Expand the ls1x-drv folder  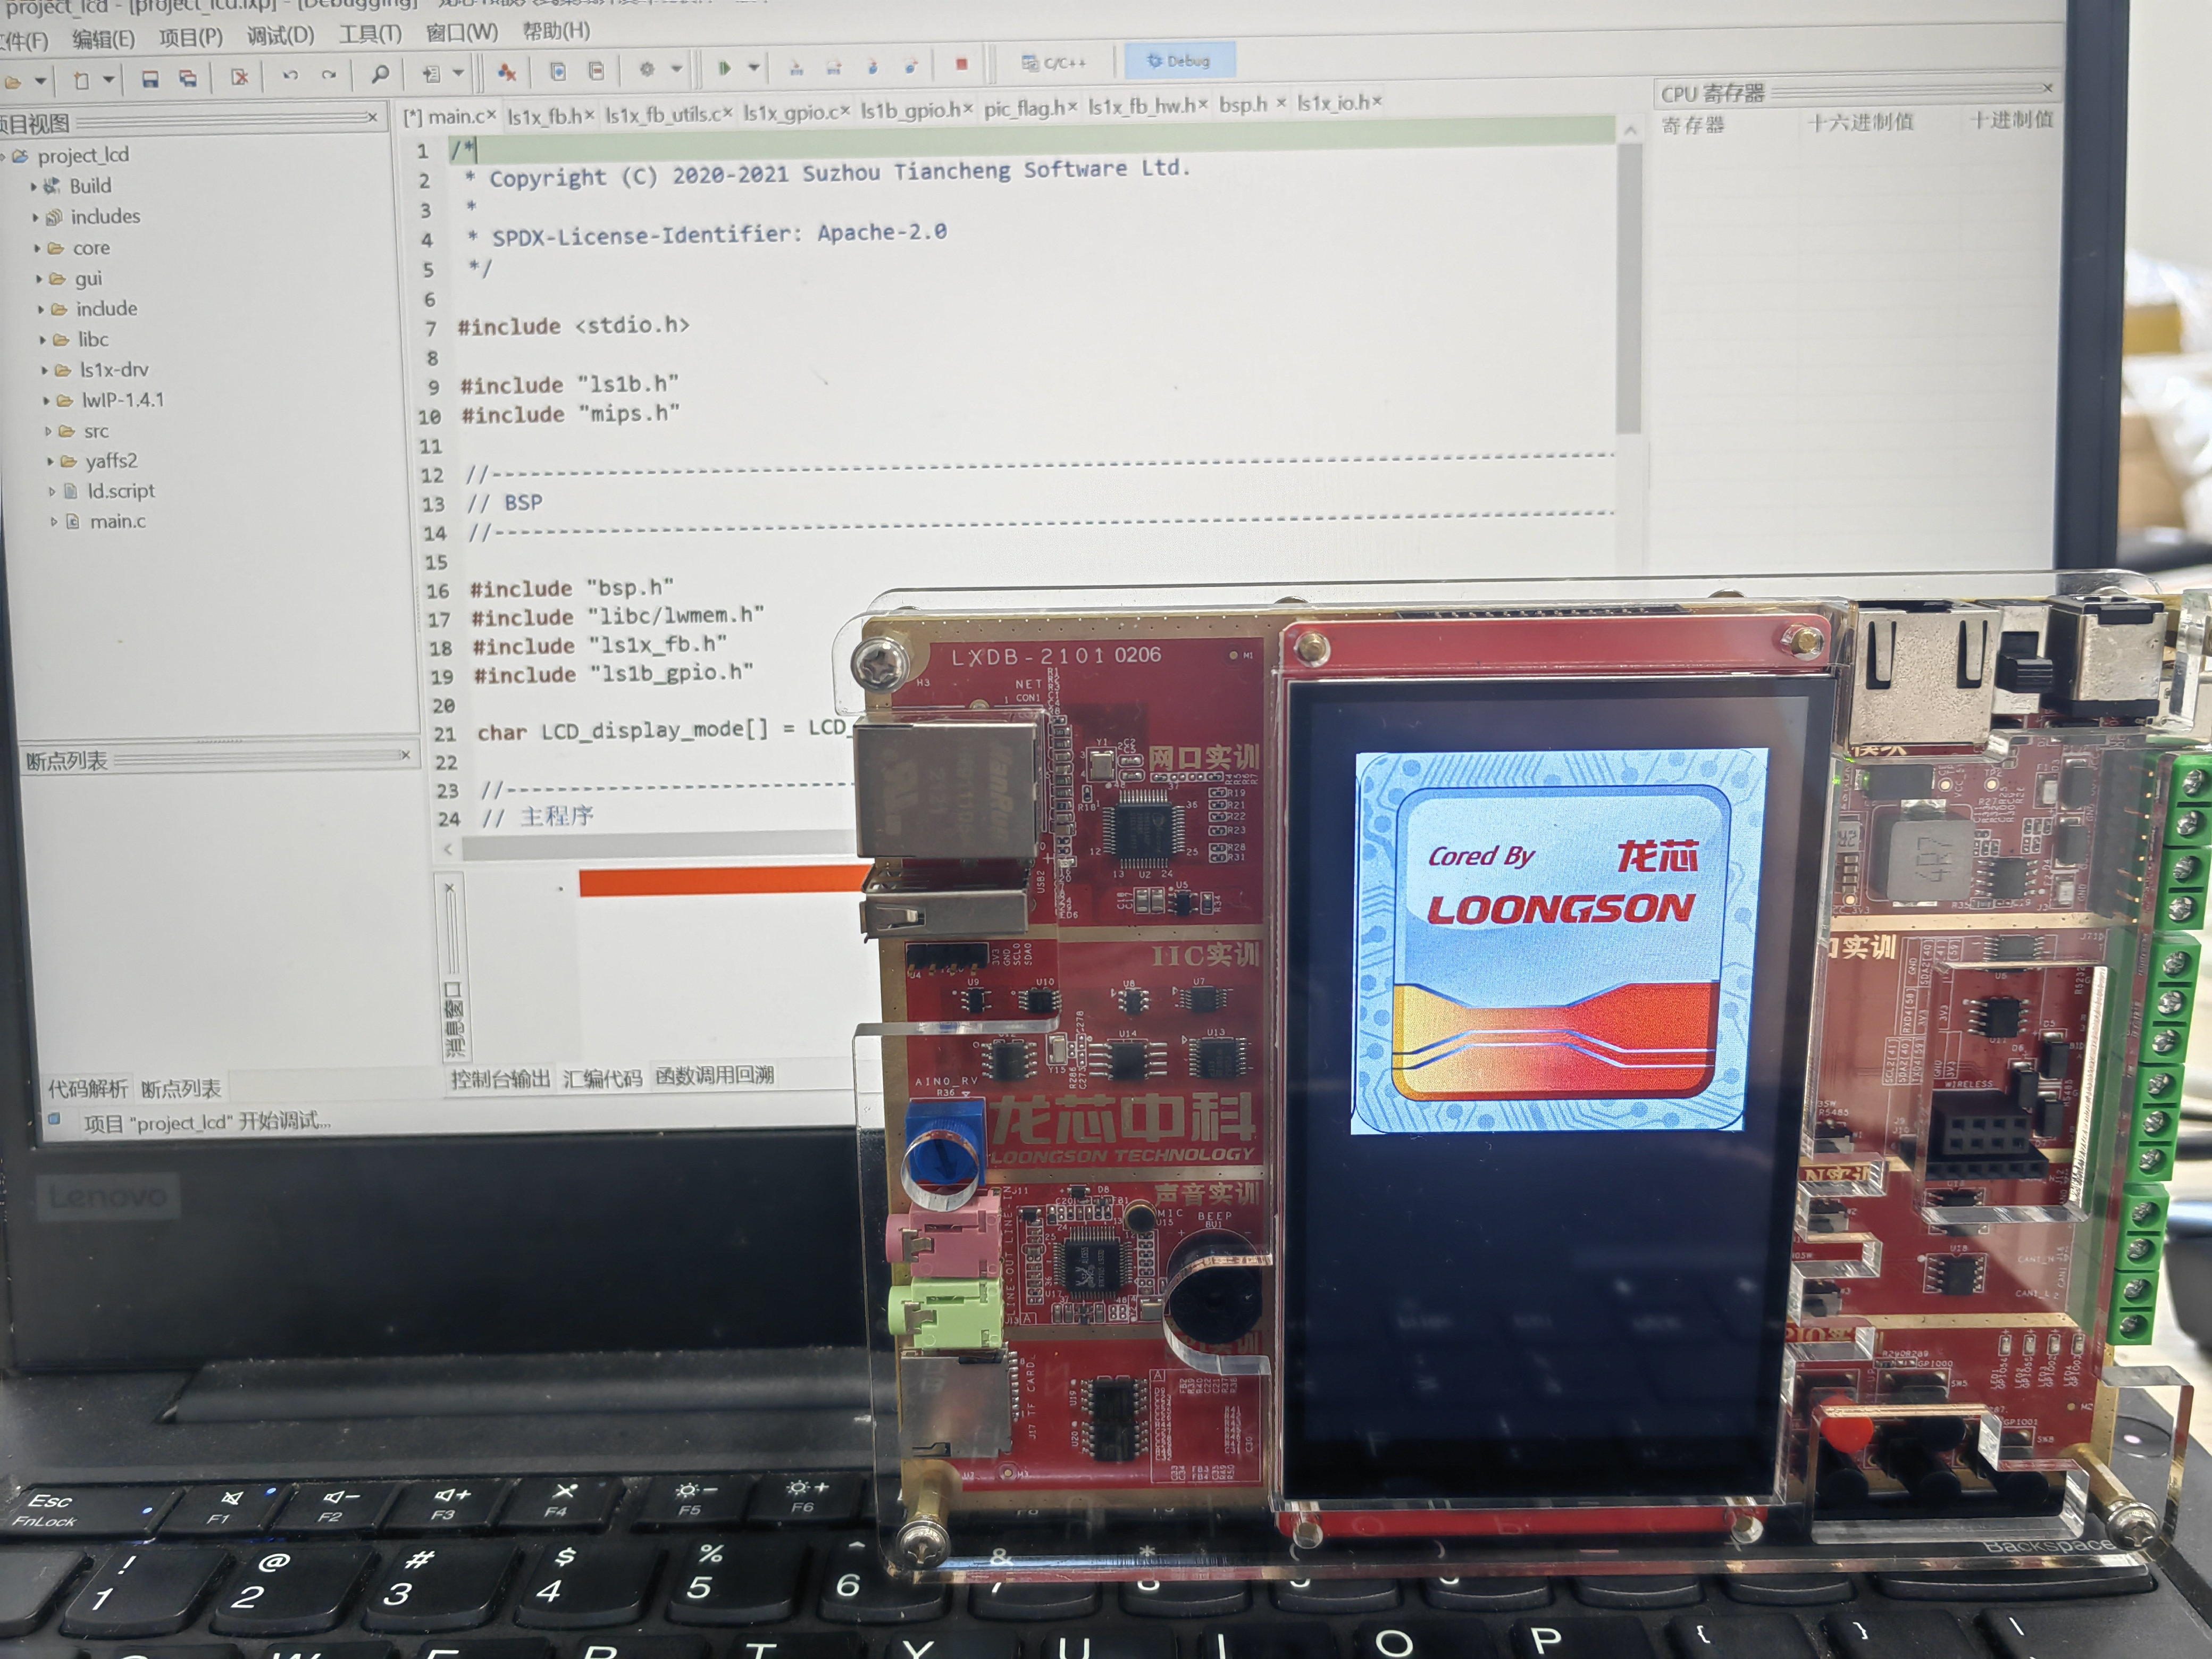[x=45, y=371]
